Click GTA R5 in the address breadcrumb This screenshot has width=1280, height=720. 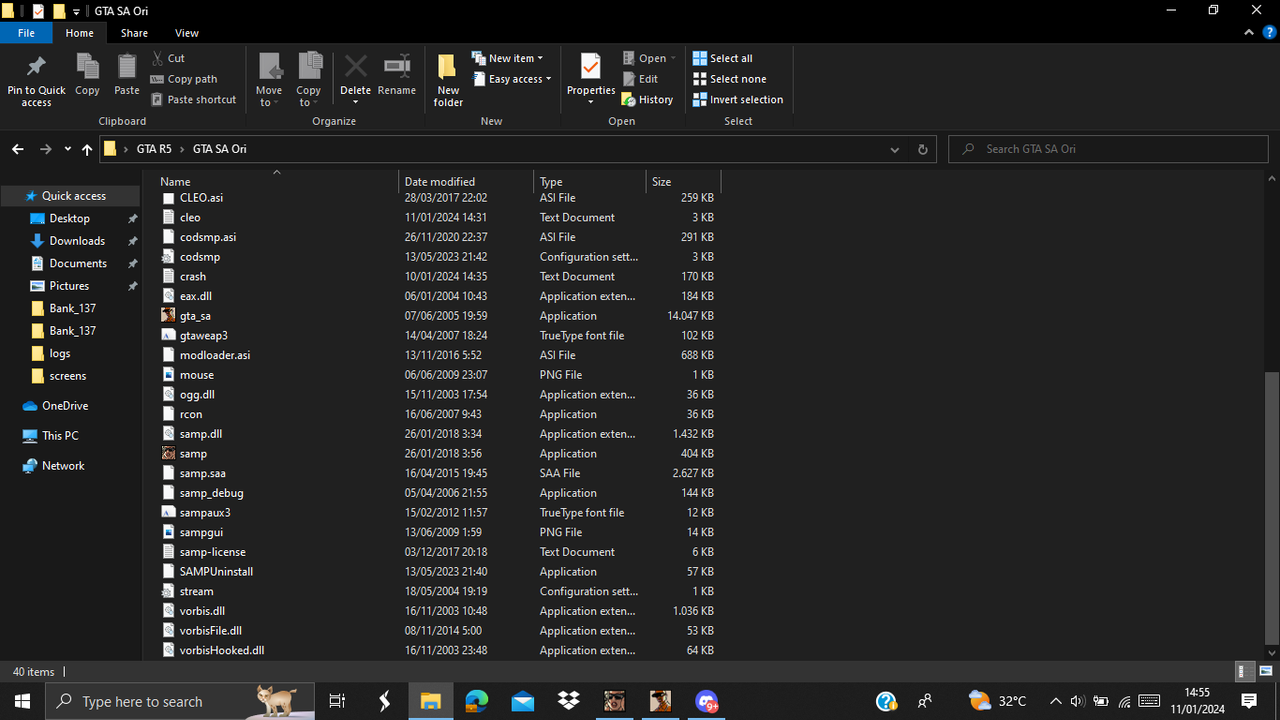tap(154, 149)
